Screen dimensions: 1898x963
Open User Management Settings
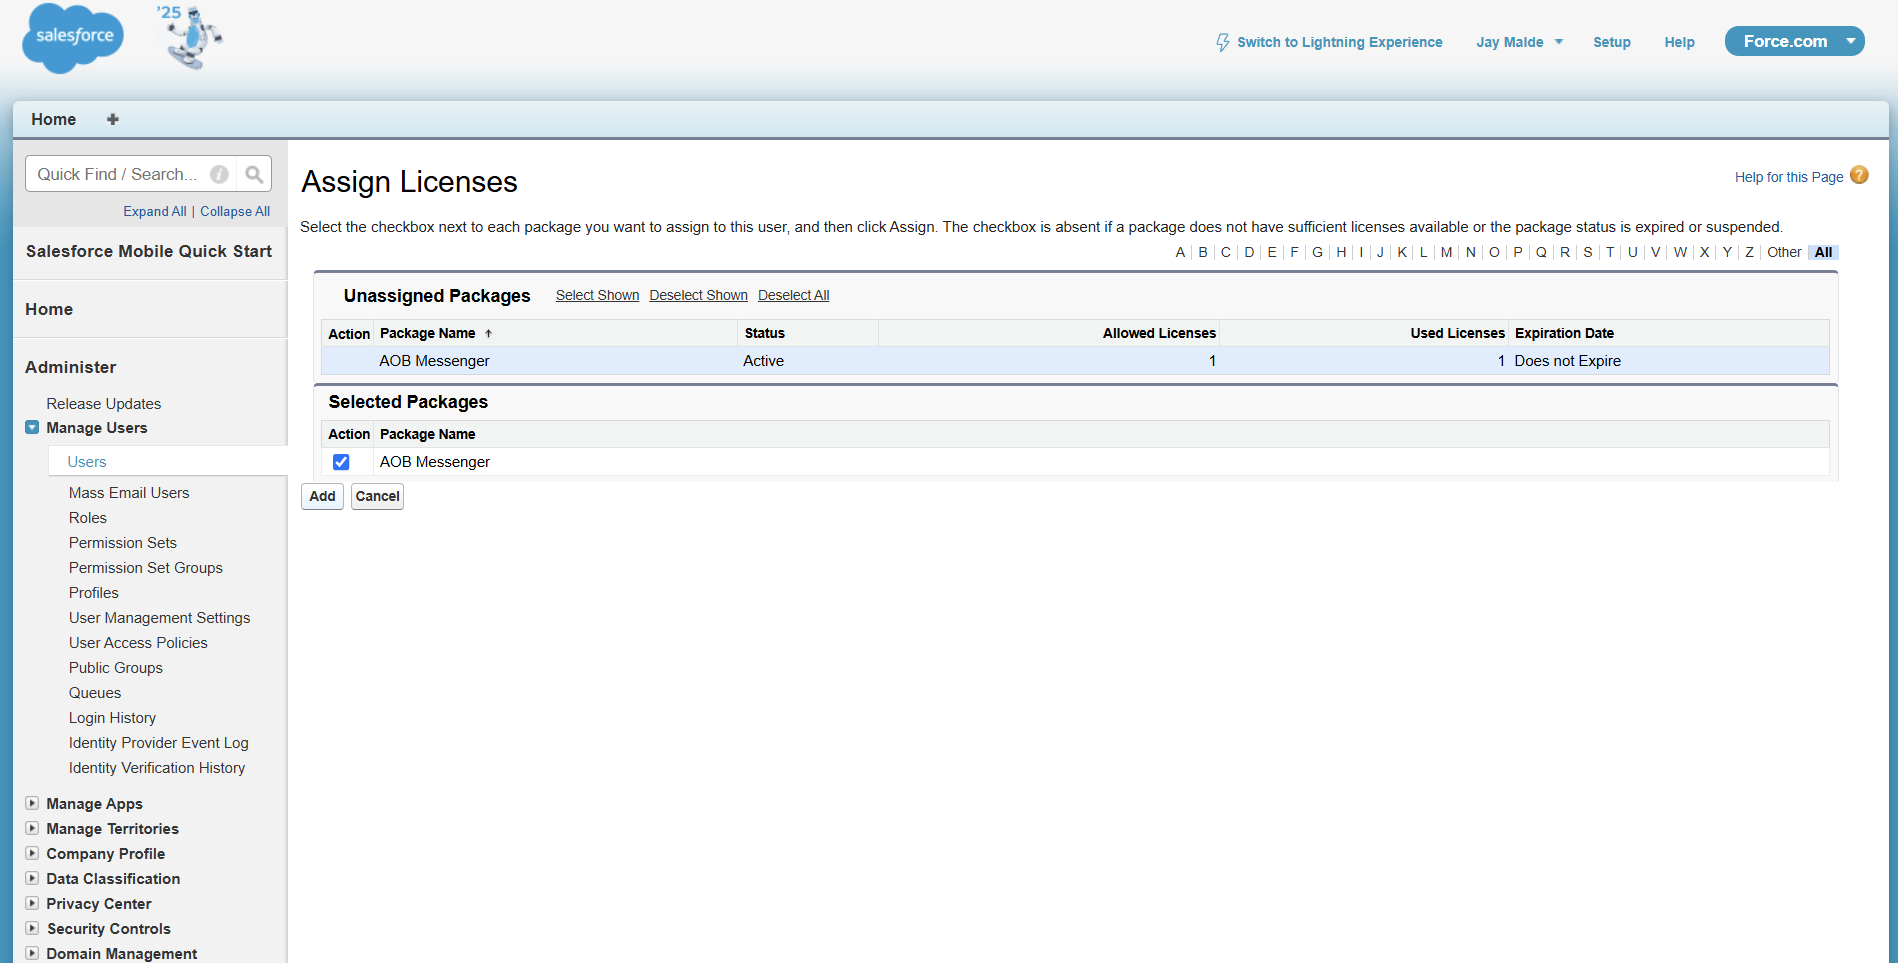click(160, 617)
